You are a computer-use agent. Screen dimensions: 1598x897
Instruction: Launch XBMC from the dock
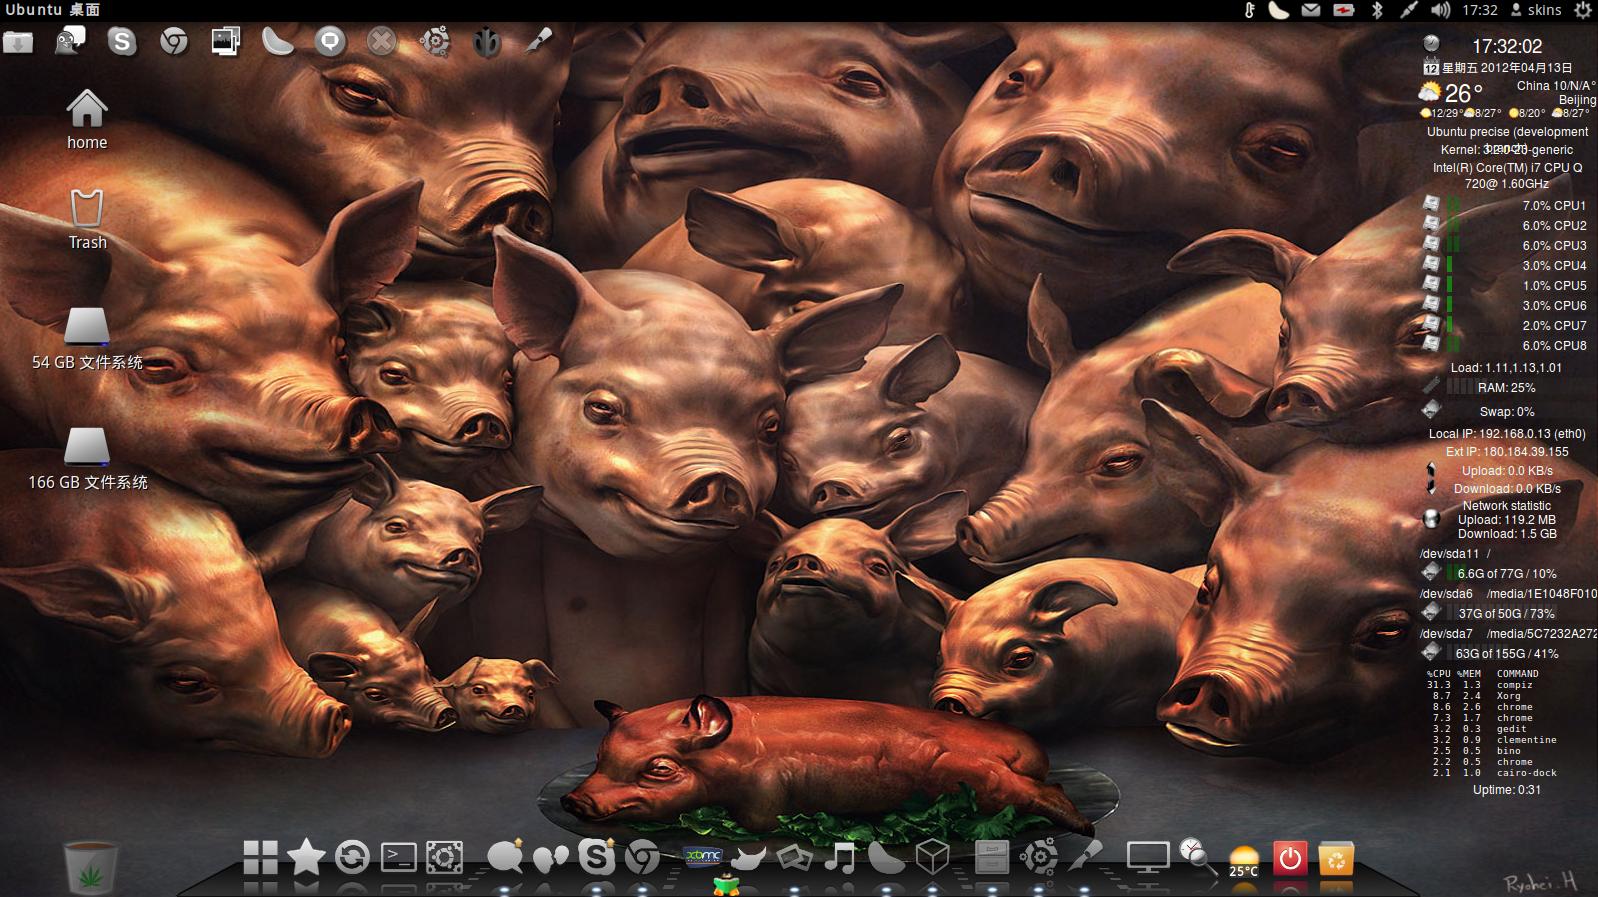pyautogui.click(x=703, y=856)
